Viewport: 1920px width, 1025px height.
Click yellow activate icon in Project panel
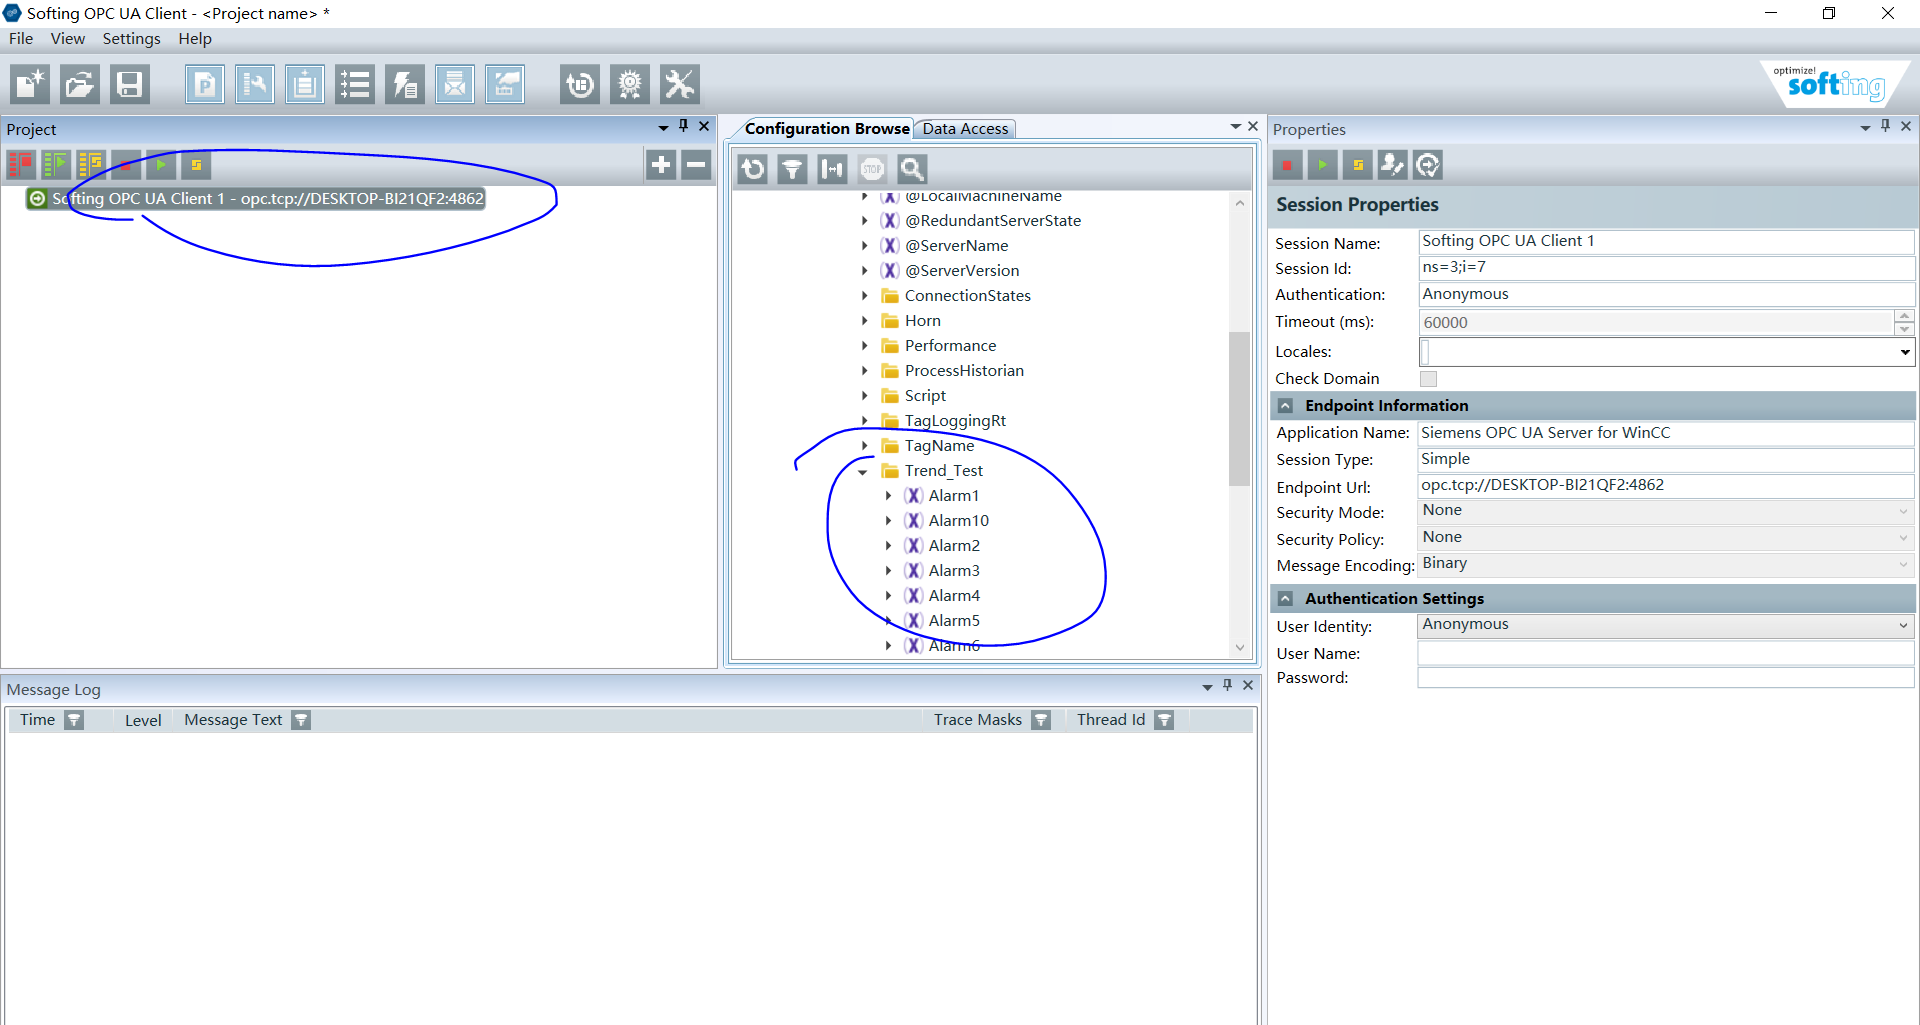coord(196,165)
